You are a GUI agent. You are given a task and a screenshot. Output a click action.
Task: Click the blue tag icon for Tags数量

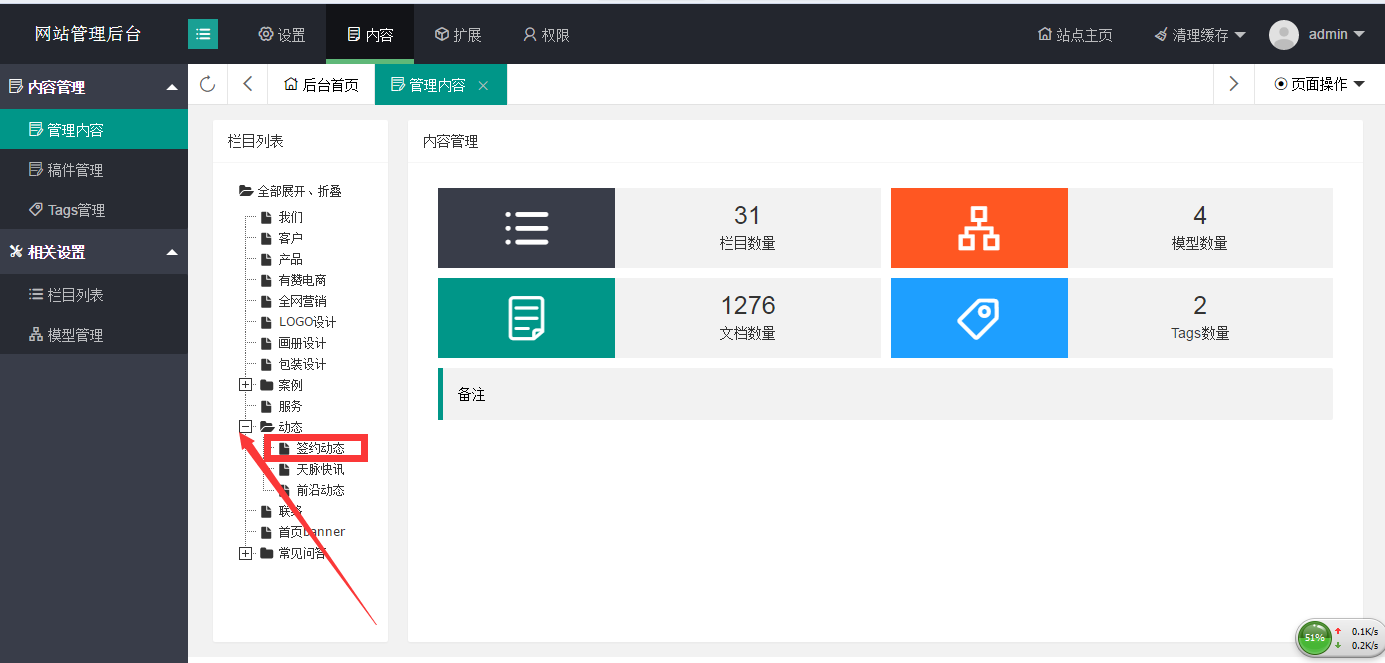pos(979,318)
